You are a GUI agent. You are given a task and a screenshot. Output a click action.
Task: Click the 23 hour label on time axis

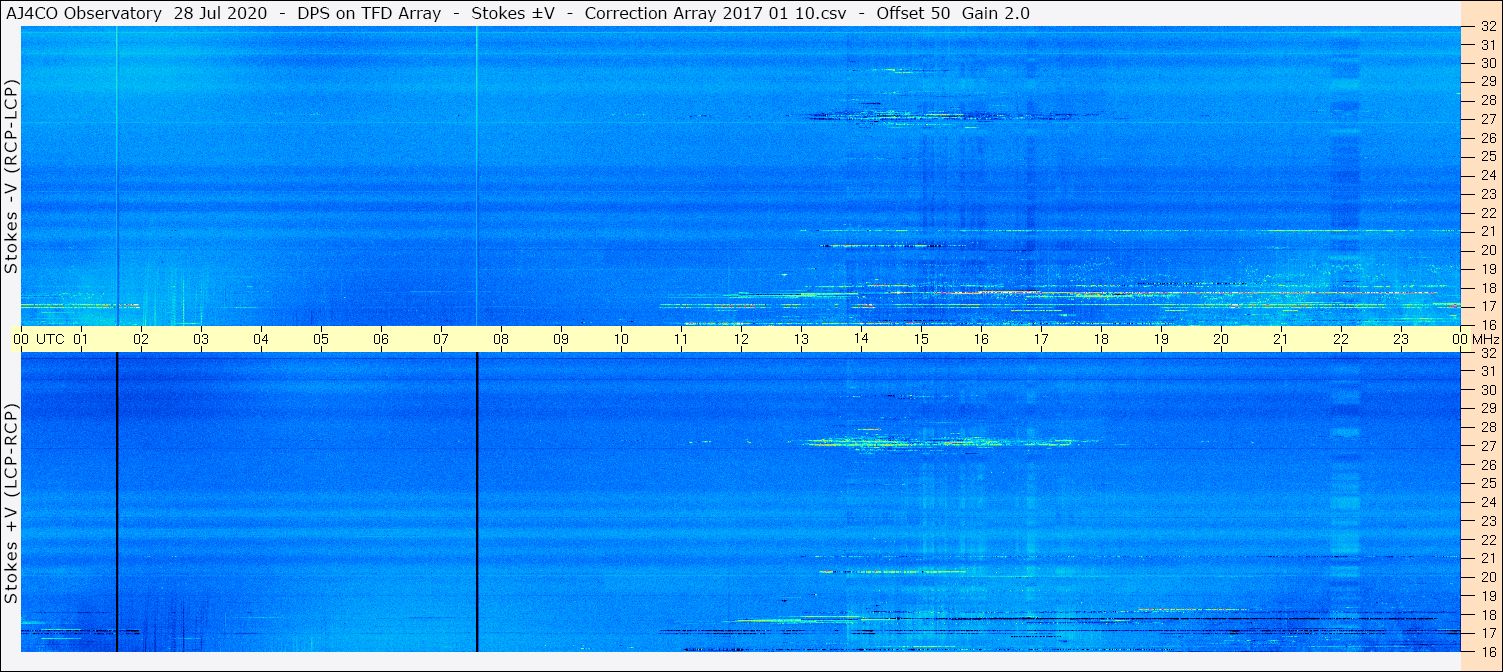(1401, 340)
